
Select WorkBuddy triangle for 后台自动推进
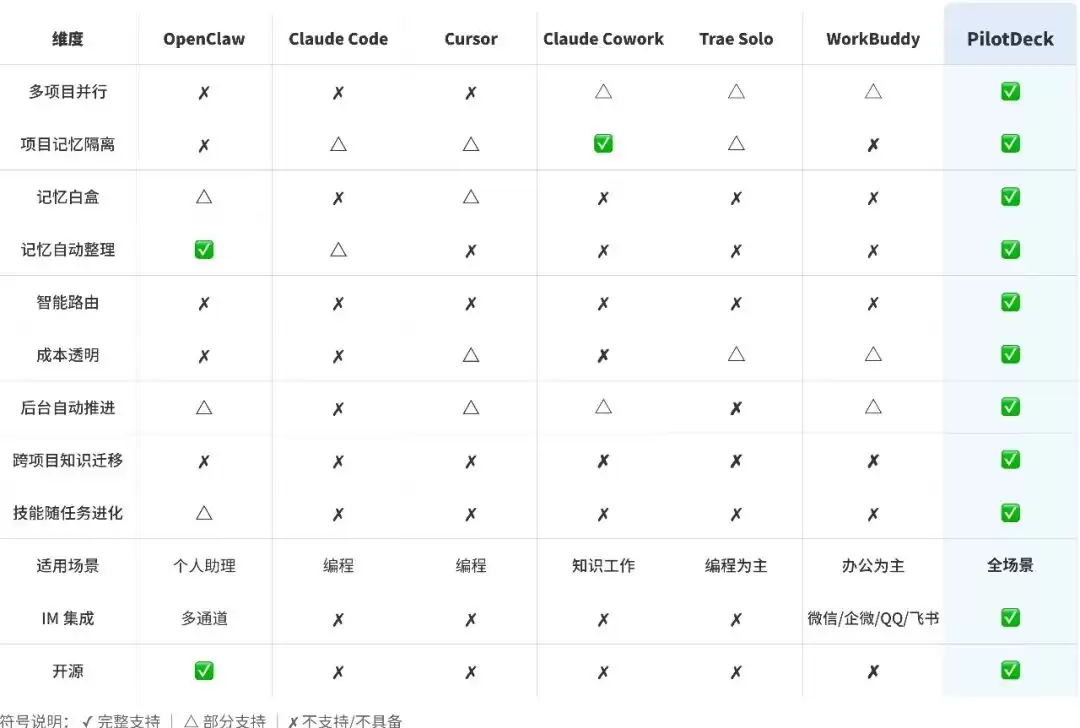click(873, 406)
